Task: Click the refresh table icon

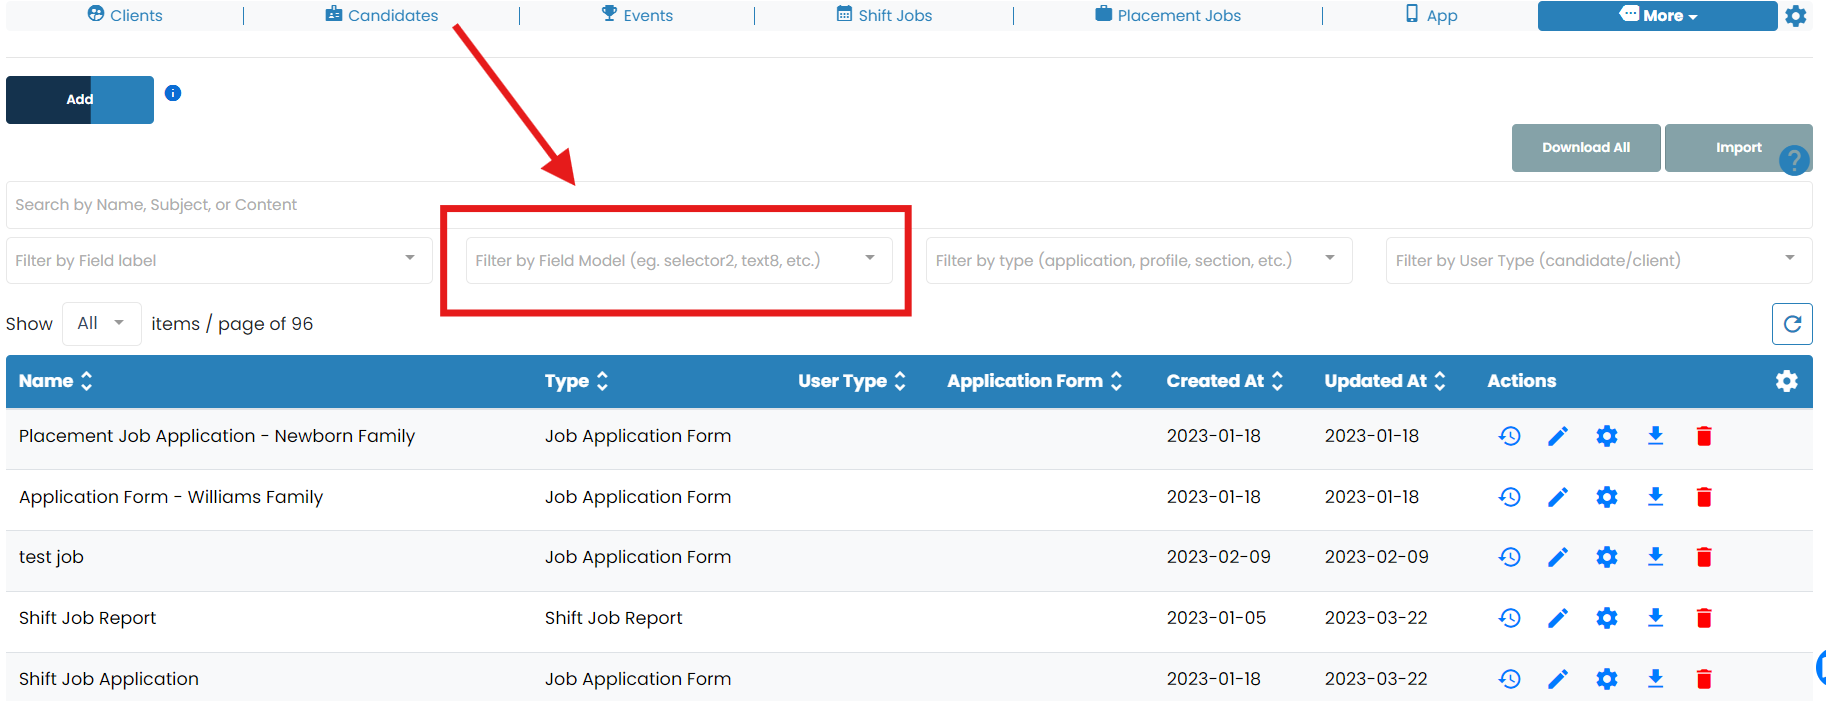Action: [x=1791, y=324]
